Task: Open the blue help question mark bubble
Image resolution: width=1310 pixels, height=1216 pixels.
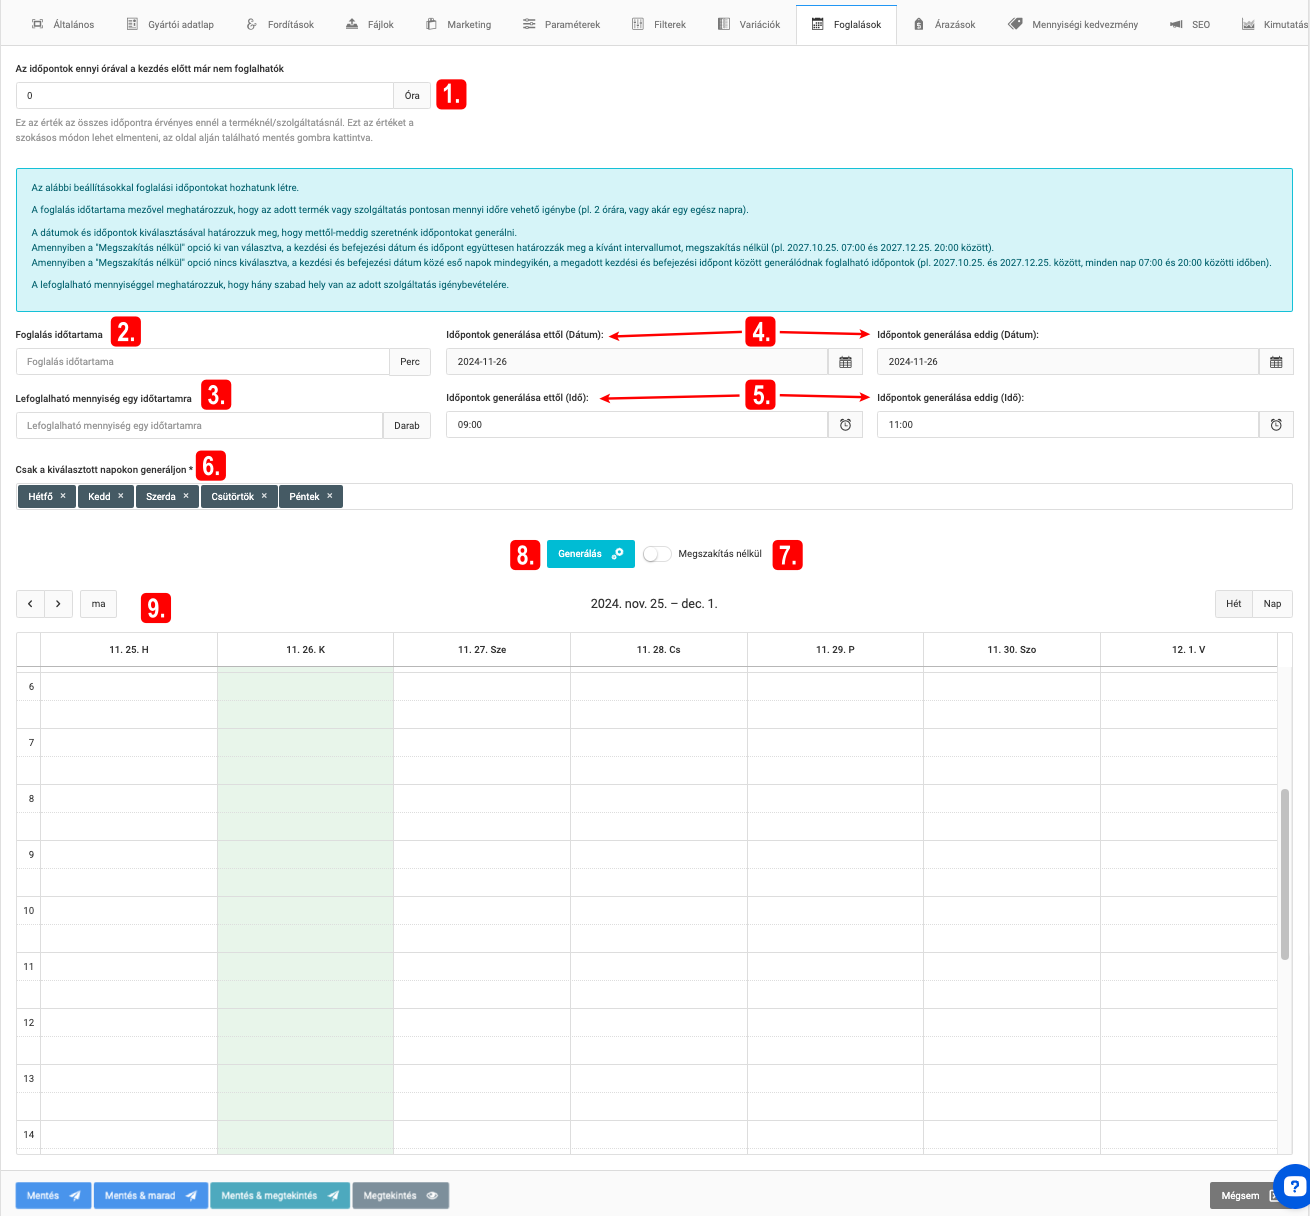Action: click(x=1292, y=1184)
